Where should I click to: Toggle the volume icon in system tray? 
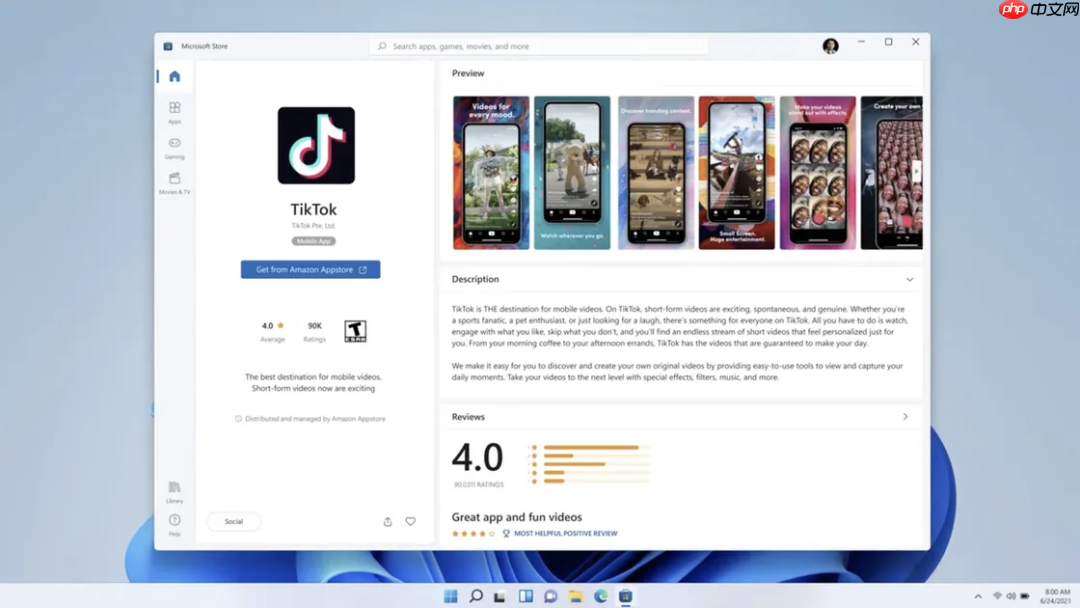coord(1011,595)
